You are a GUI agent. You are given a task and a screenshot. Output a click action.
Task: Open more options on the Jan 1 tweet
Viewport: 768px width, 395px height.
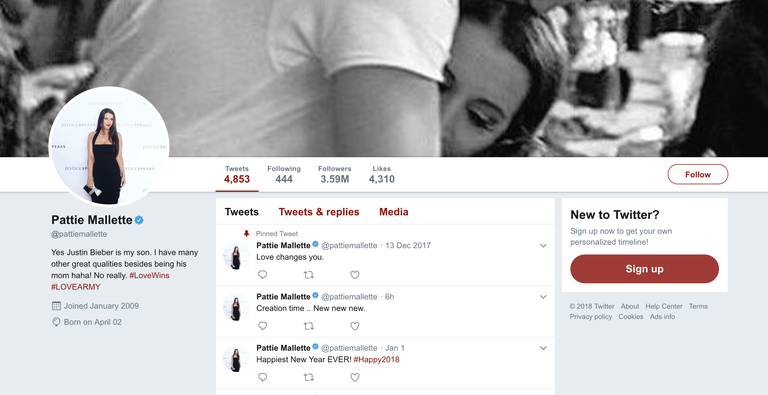[x=543, y=348]
